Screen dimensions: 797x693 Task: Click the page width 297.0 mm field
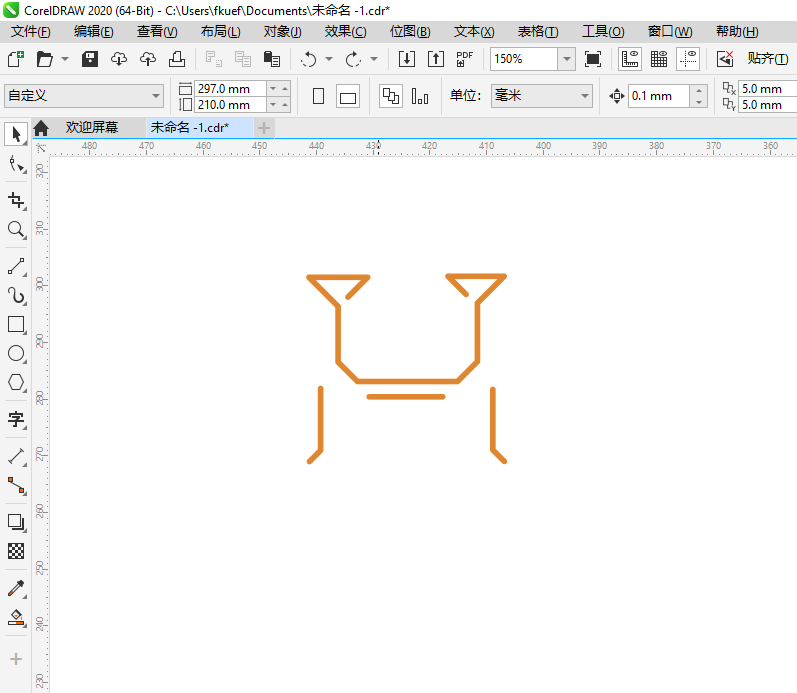point(231,88)
